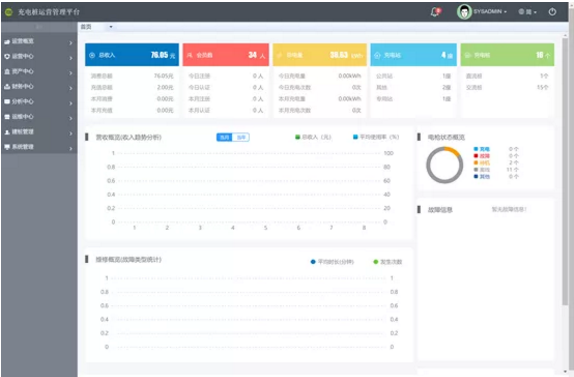The width and height of the screenshot is (574, 377).
Task: Open 分析中心 in the sidebar
Action: (x=39, y=102)
